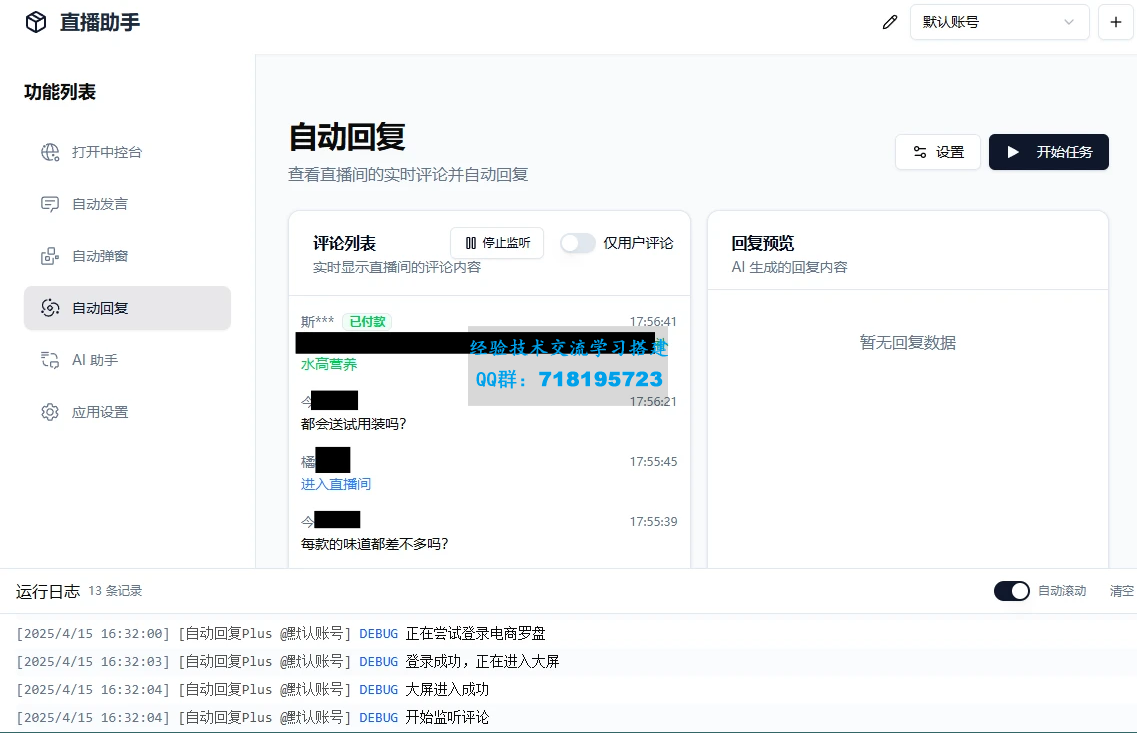
Task: Open 应用设置 menu entry
Action: (128, 413)
